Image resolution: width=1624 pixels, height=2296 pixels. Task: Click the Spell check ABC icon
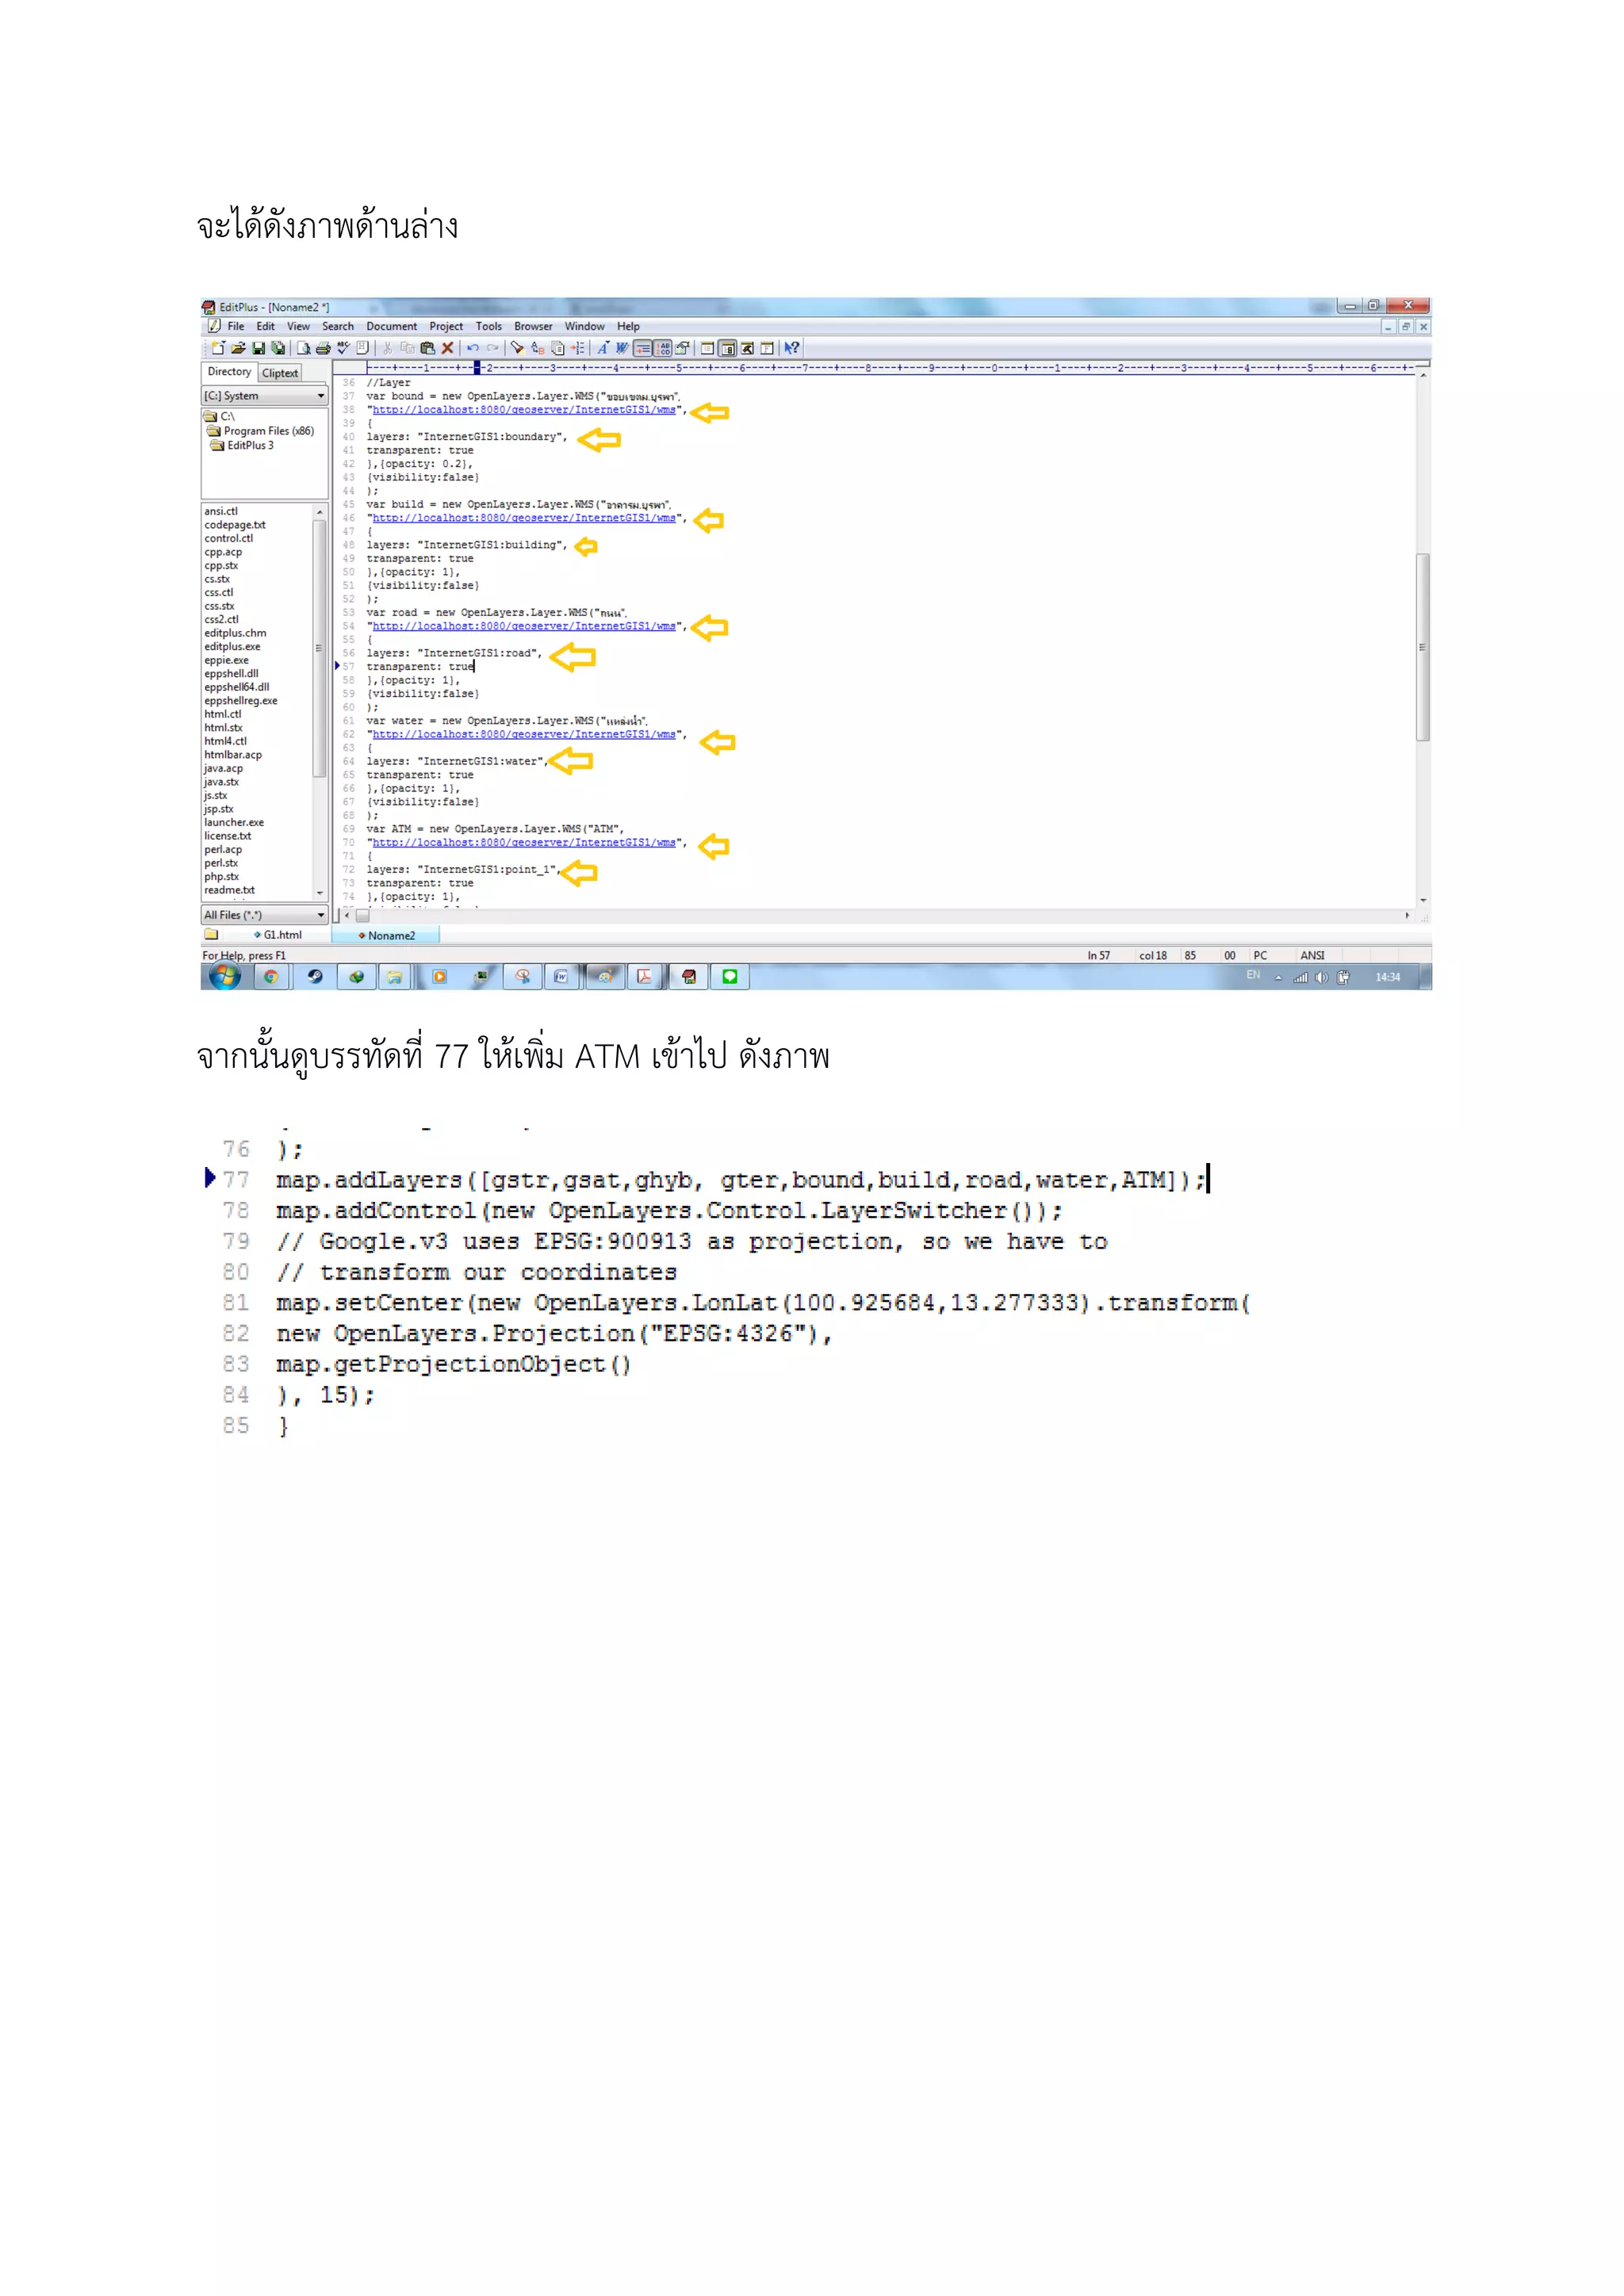[x=343, y=348]
